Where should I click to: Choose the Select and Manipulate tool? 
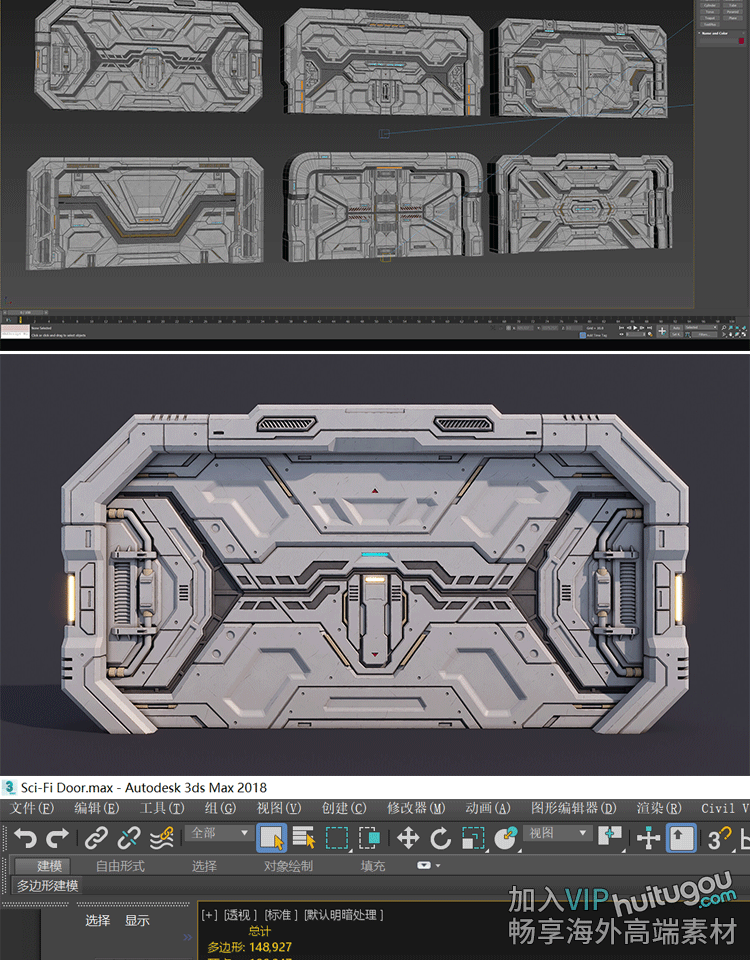[648, 838]
